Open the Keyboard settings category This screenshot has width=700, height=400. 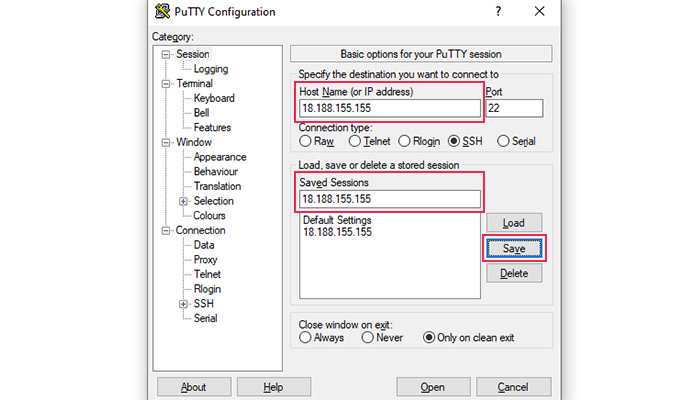click(x=214, y=98)
